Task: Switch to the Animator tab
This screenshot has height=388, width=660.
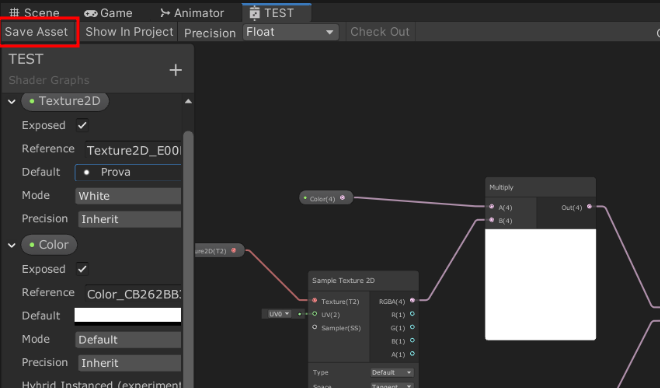Action: pos(192,13)
